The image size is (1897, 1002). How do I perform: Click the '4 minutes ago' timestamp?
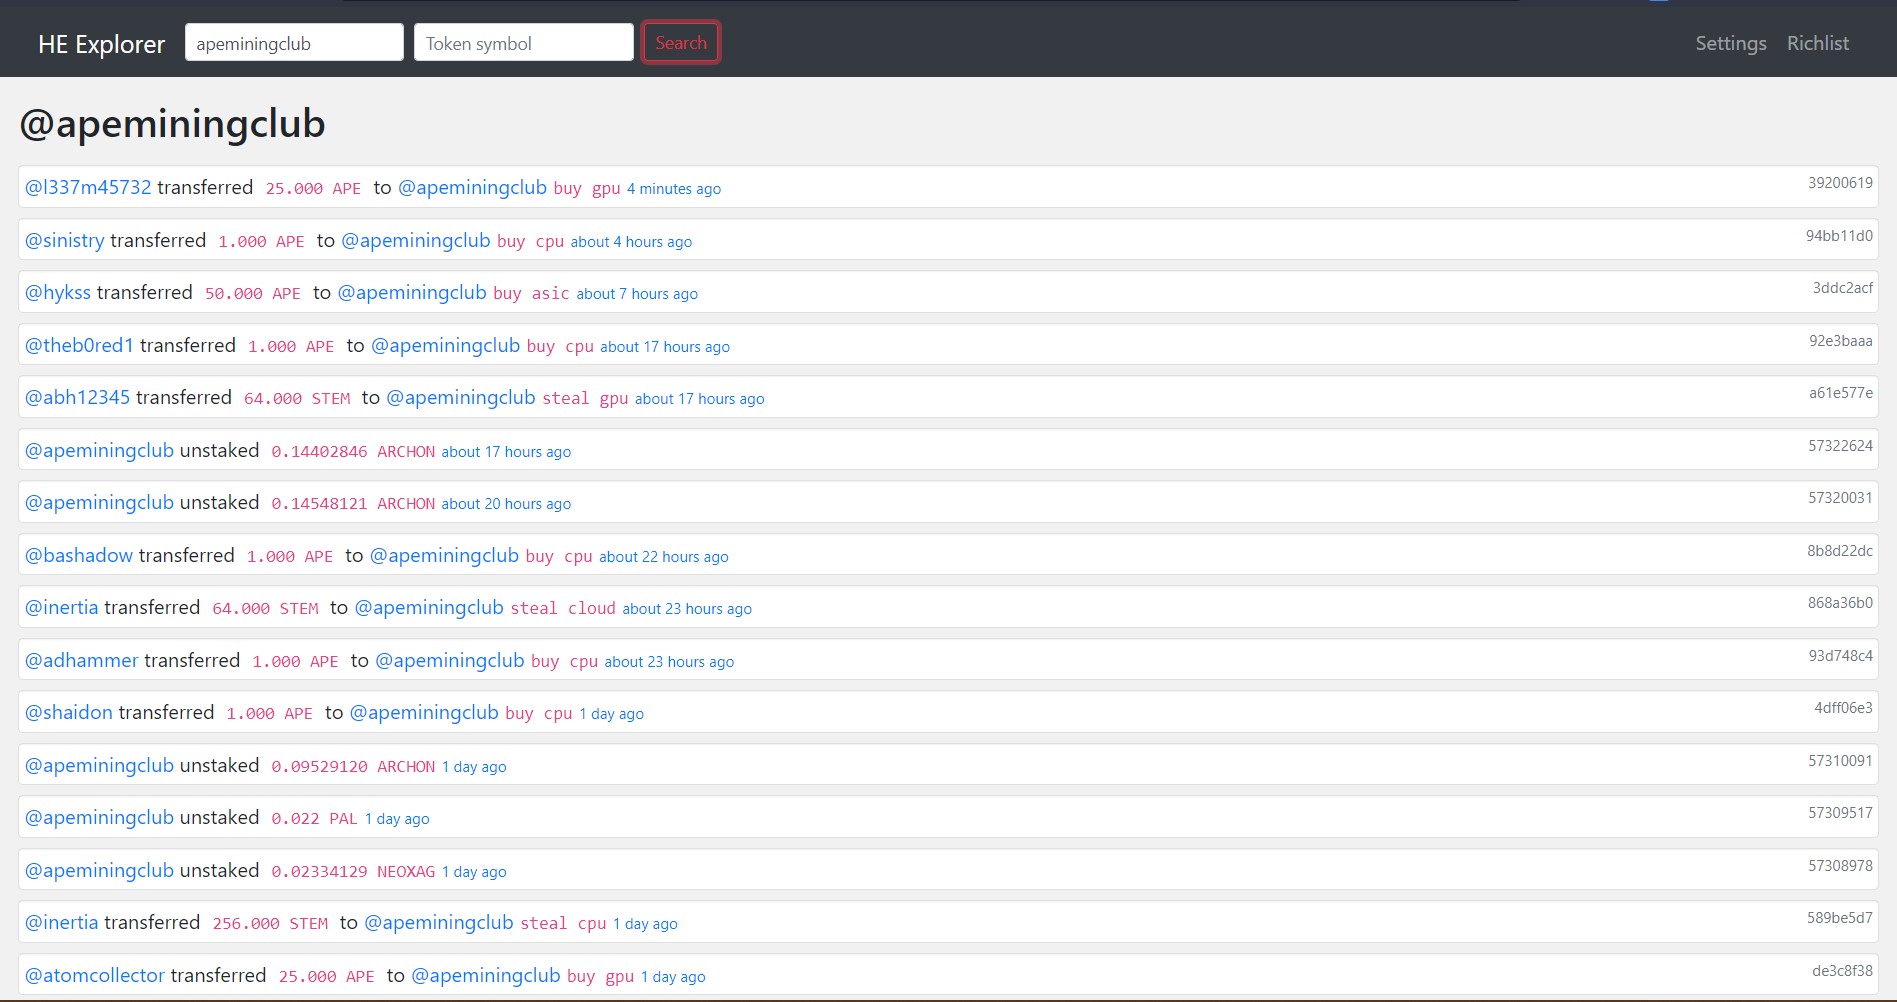674,188
